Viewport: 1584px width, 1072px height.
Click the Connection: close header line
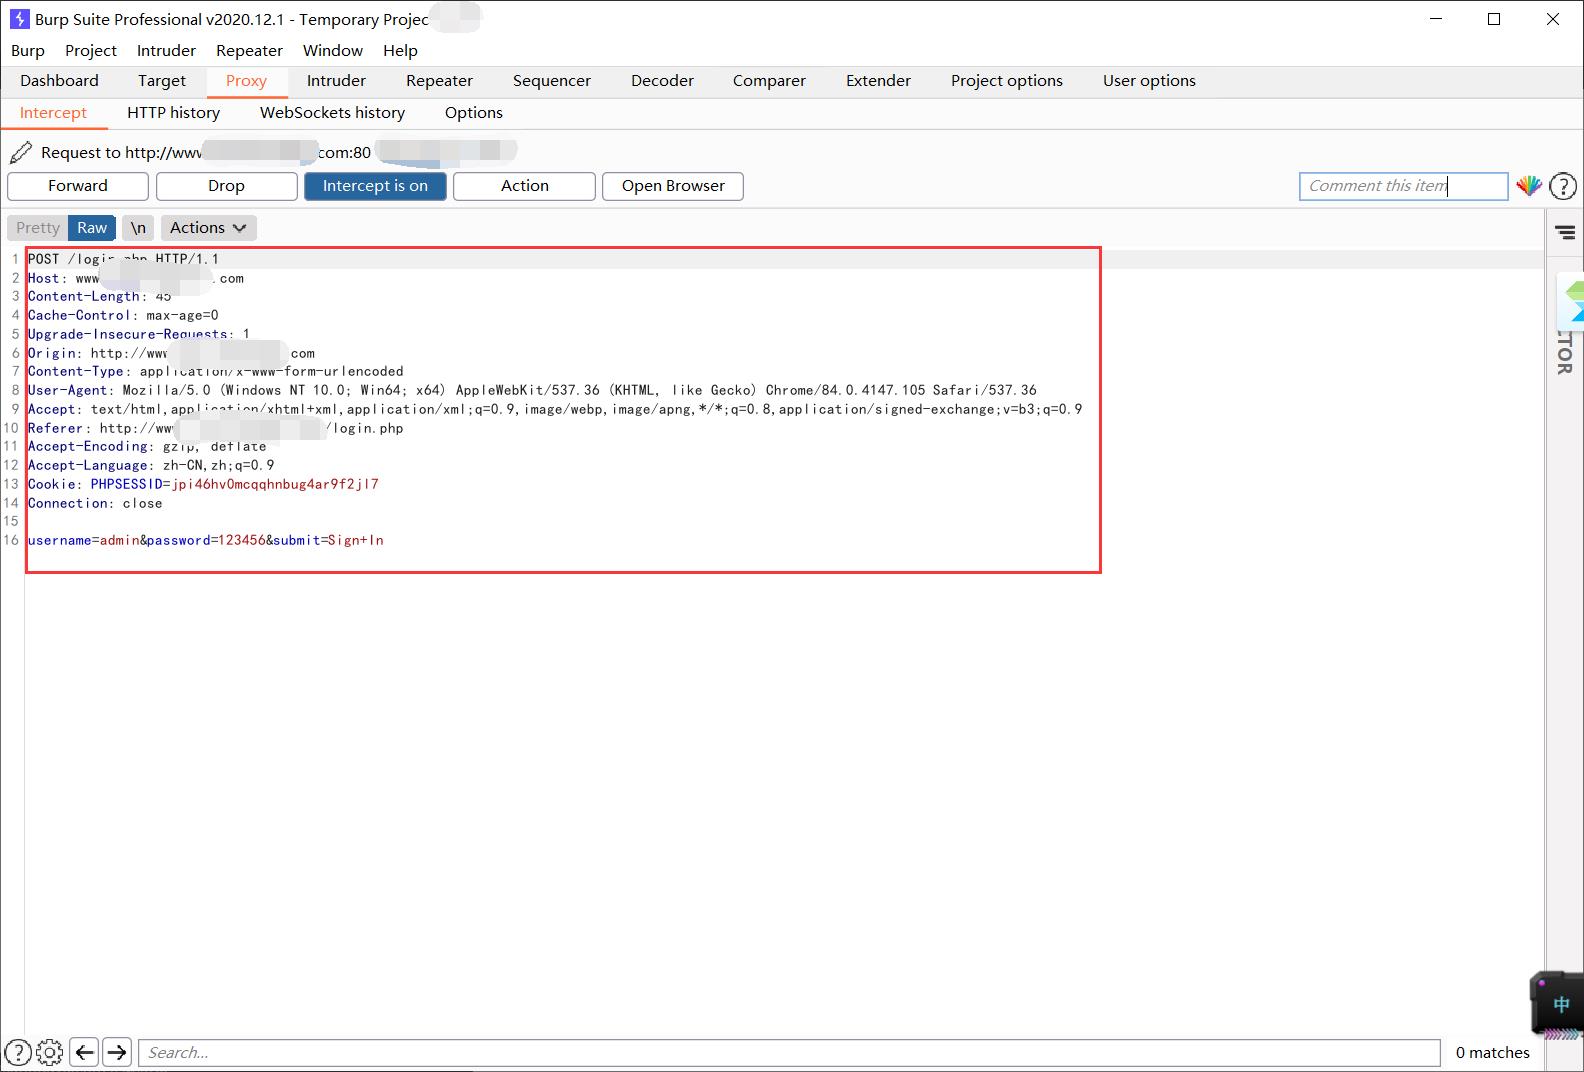[95, 503]
